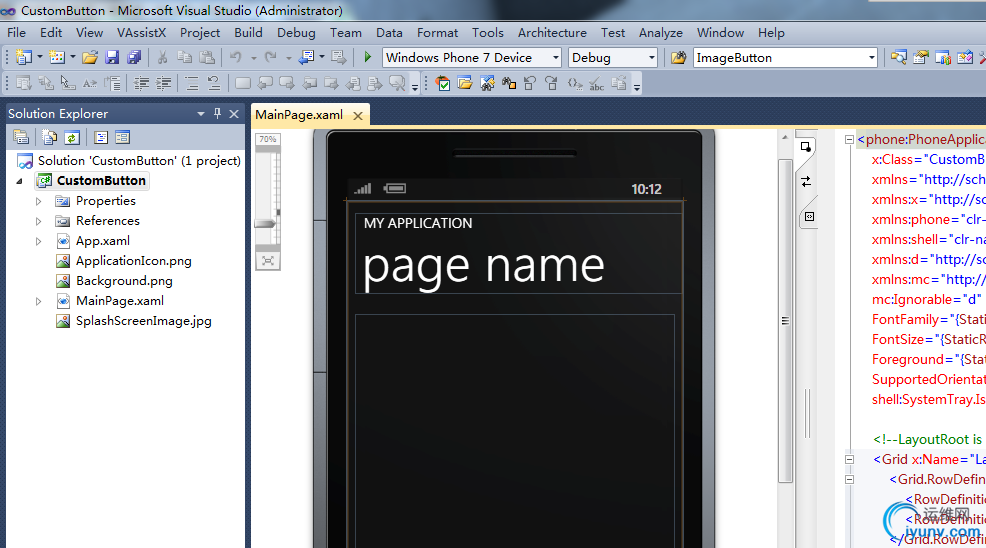The width and height of the screenshot is (986, 548).
Task: Click the Navigate Backward icon
Action: point(306,57)
